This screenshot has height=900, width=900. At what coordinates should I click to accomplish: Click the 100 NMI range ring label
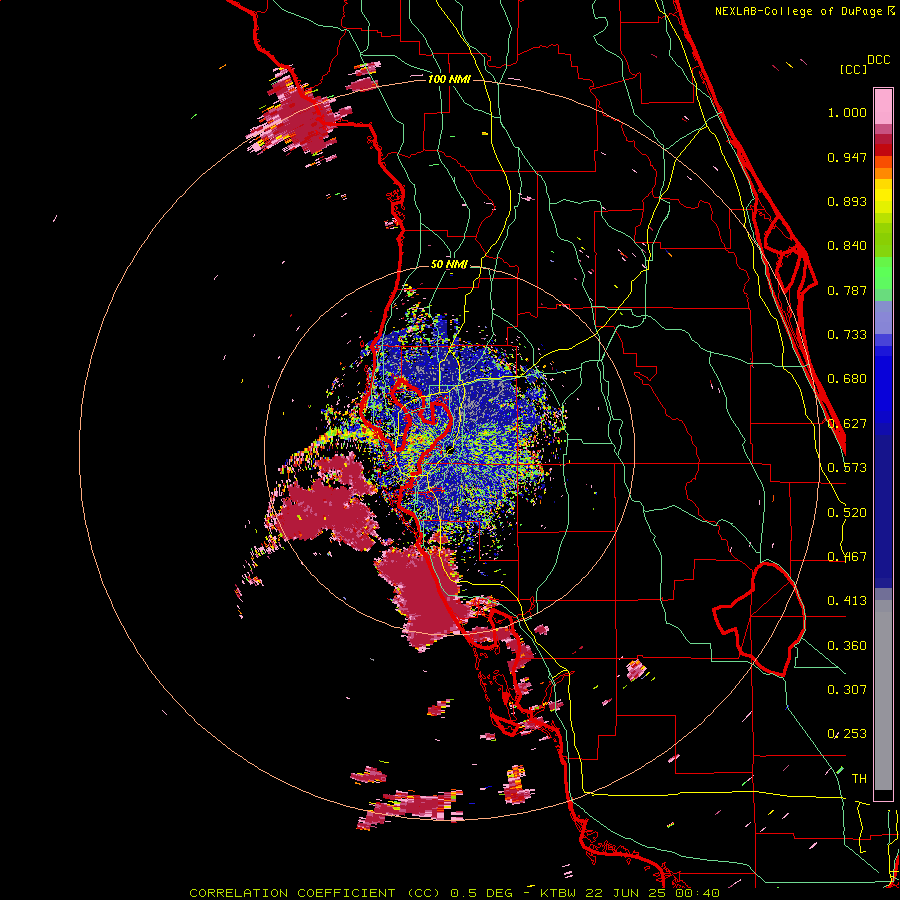(x=449, y=79)
